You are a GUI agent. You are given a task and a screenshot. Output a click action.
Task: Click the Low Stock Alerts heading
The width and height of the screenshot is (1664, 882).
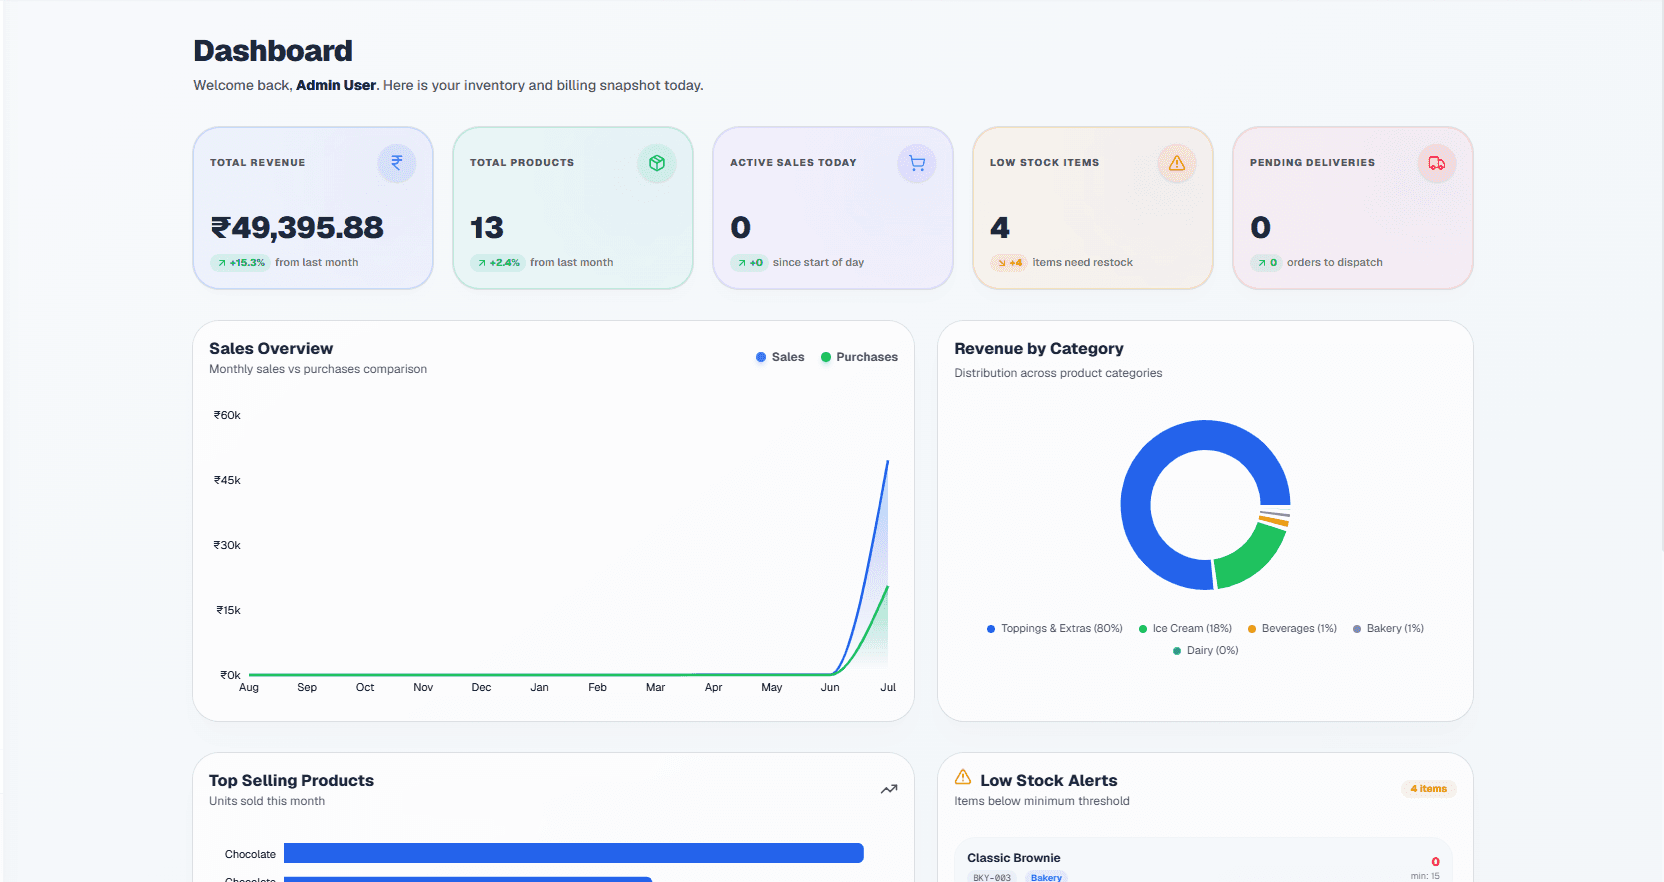(x=1049, y=781)
